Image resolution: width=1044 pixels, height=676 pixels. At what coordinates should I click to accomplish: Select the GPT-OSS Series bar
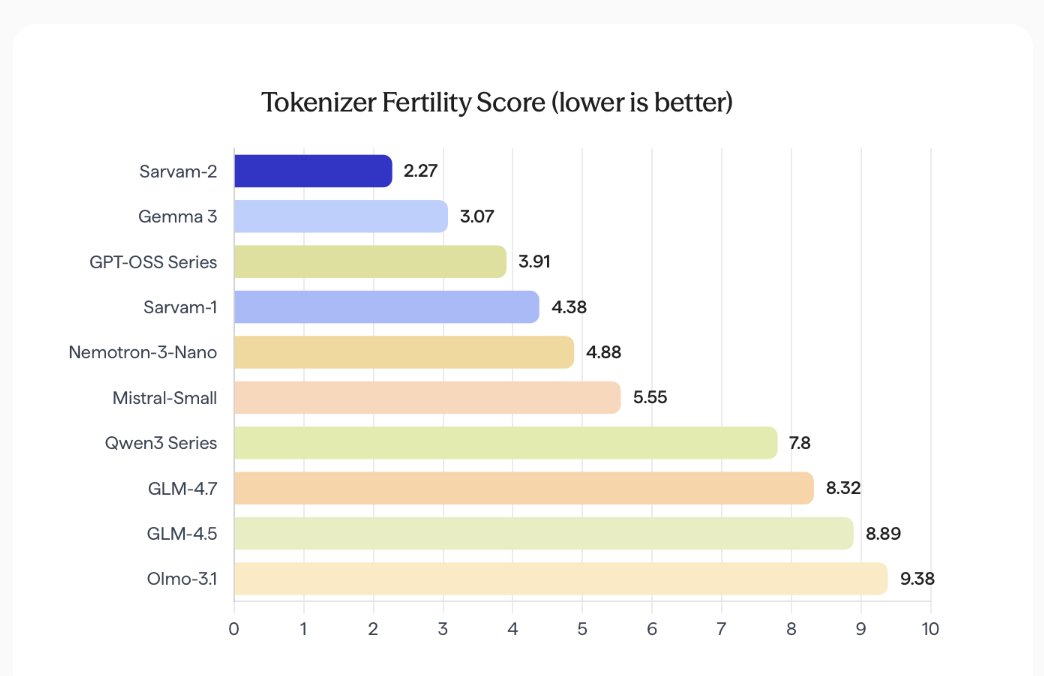[370, 262]
